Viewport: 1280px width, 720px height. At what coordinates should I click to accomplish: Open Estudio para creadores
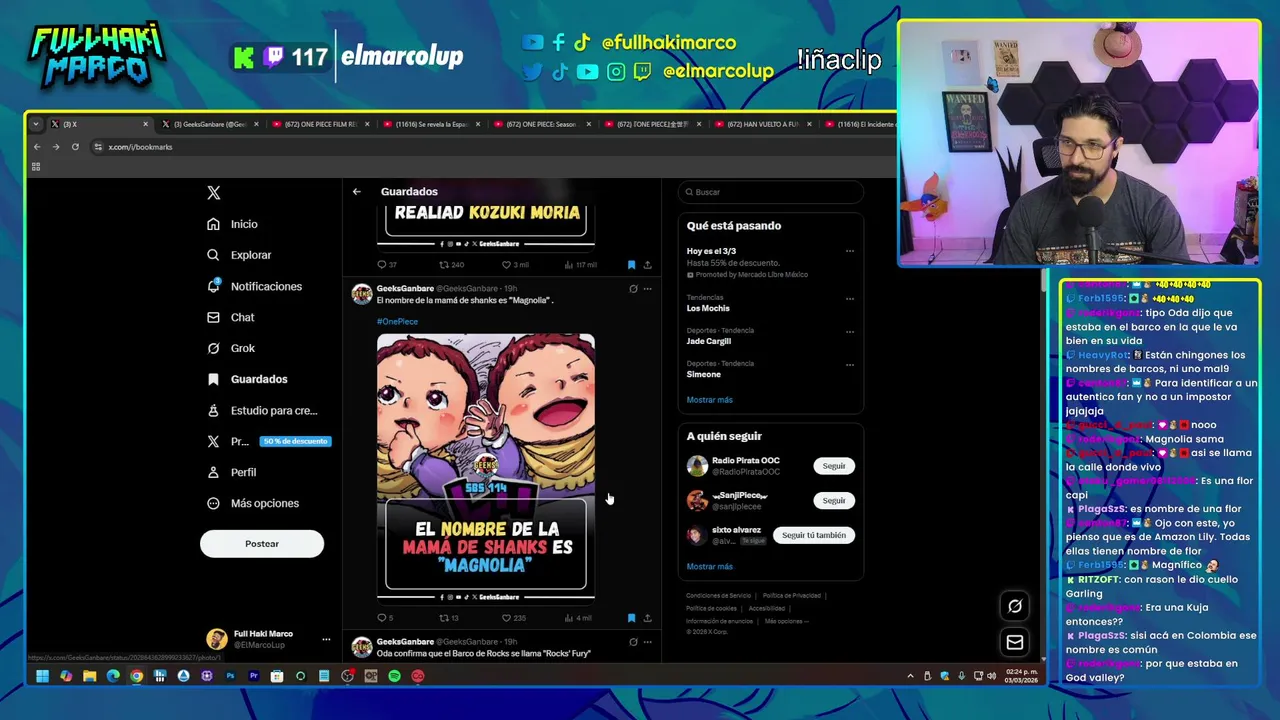click(262, 410)
